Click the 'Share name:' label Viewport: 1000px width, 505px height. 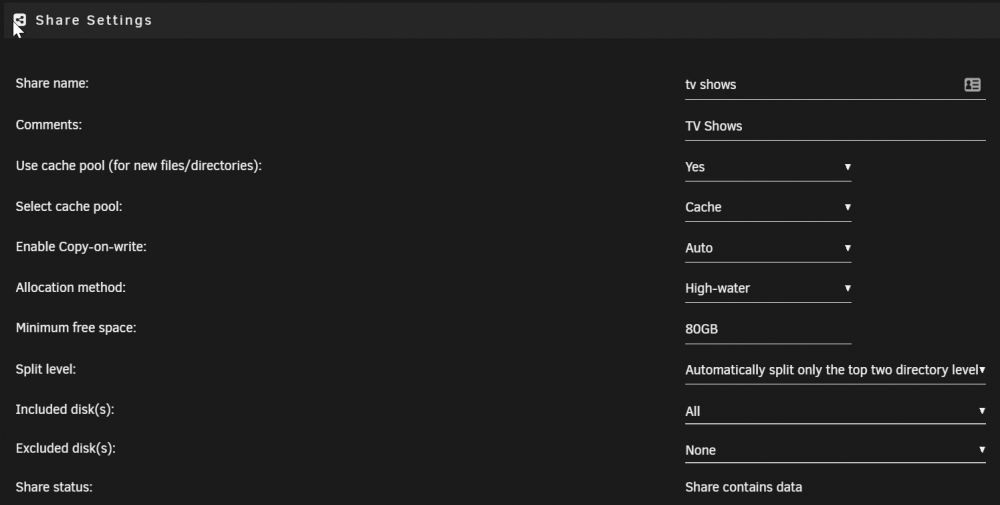tap(52, 83)
